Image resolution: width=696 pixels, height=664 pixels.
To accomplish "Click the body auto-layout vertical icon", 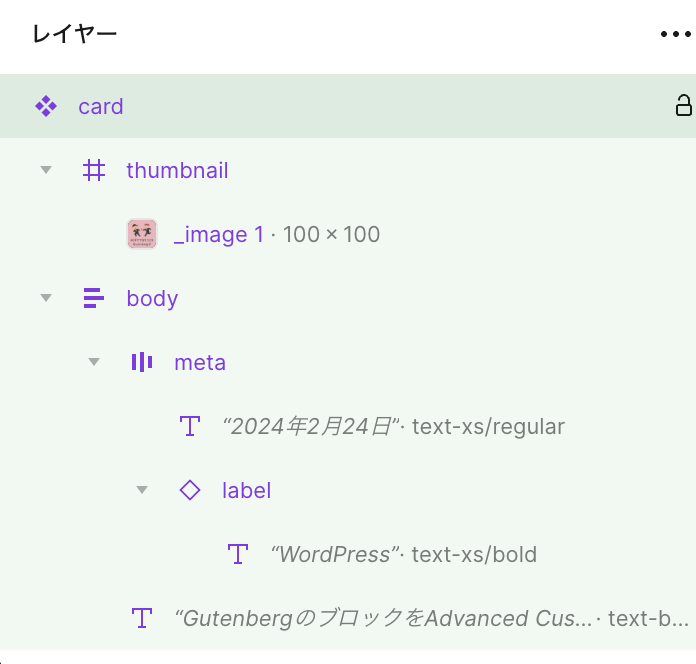I will pyautogui.click(x=94, y=298).
